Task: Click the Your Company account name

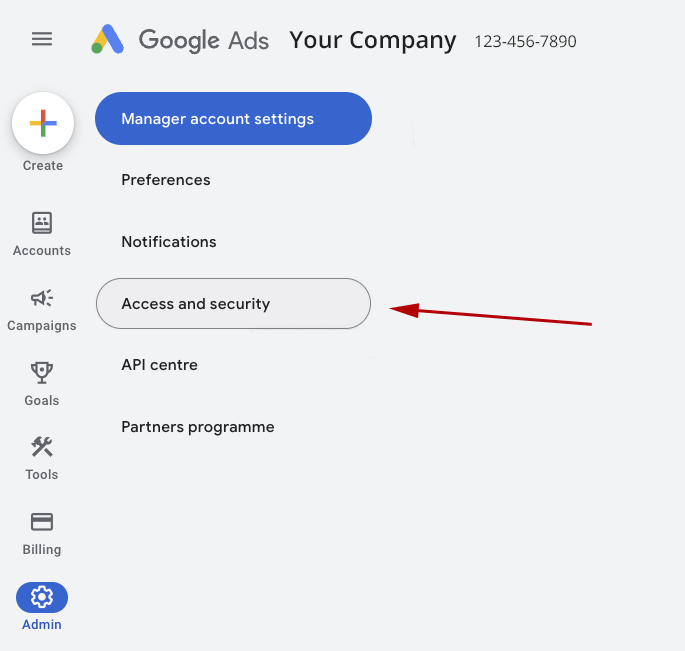Action: tap(373, 40)
